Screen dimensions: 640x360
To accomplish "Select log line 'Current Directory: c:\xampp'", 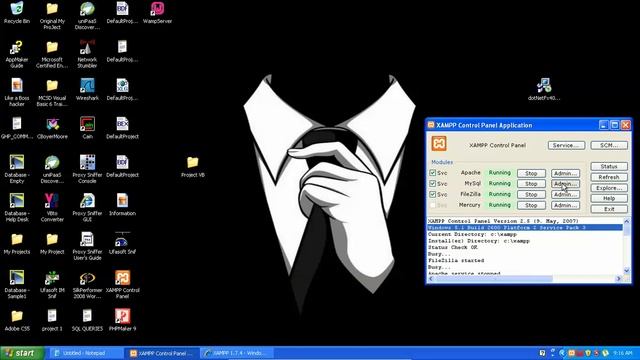I will click(x=472, y=234).
